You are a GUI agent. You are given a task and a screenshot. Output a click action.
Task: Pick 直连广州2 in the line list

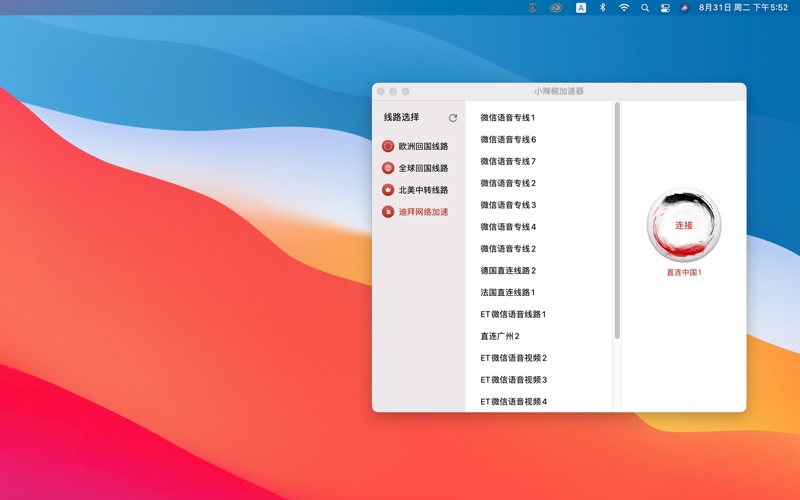[x=500, y=337]
